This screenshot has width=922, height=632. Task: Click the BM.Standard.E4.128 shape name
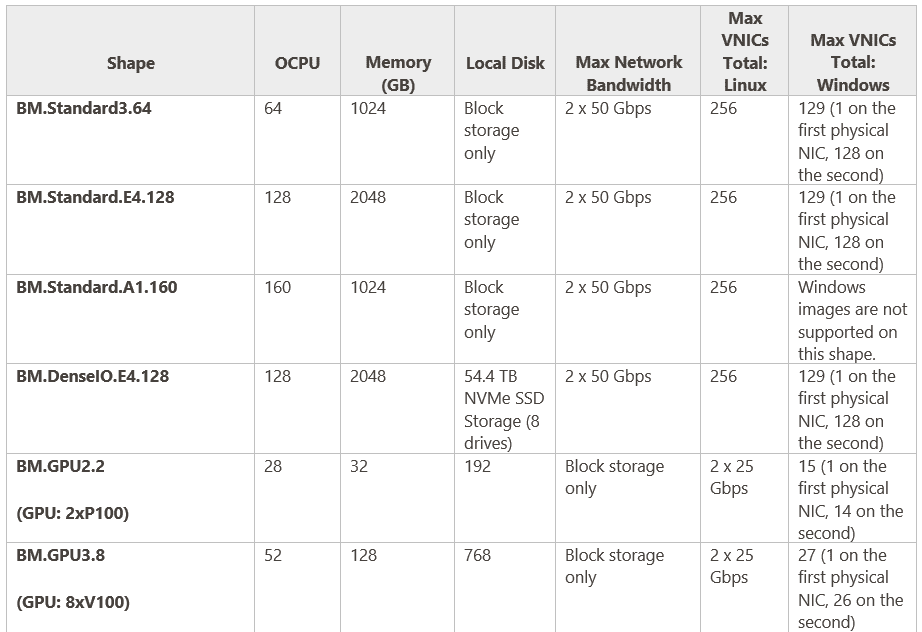pos(95,197)
